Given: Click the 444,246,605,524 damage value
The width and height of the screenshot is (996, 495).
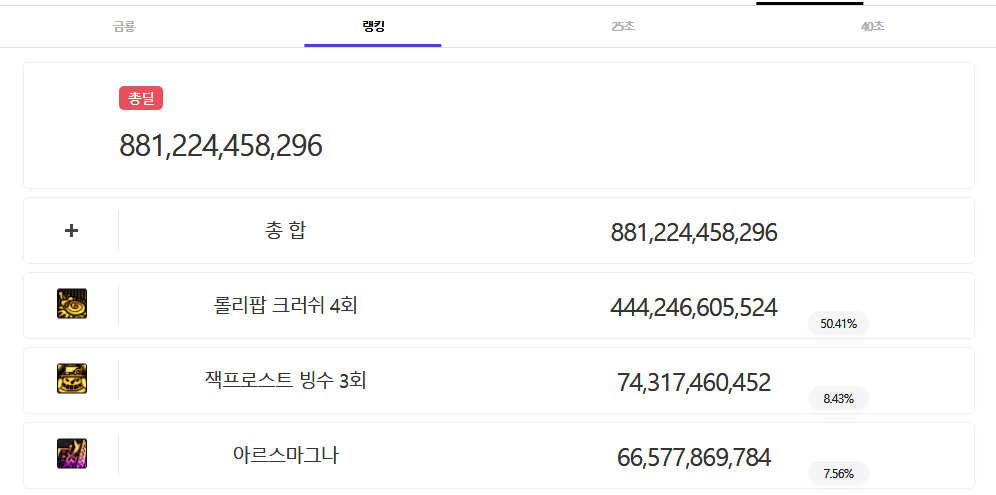Looking at the screenshot, I should pyautogui.click(x=694, y=308).
